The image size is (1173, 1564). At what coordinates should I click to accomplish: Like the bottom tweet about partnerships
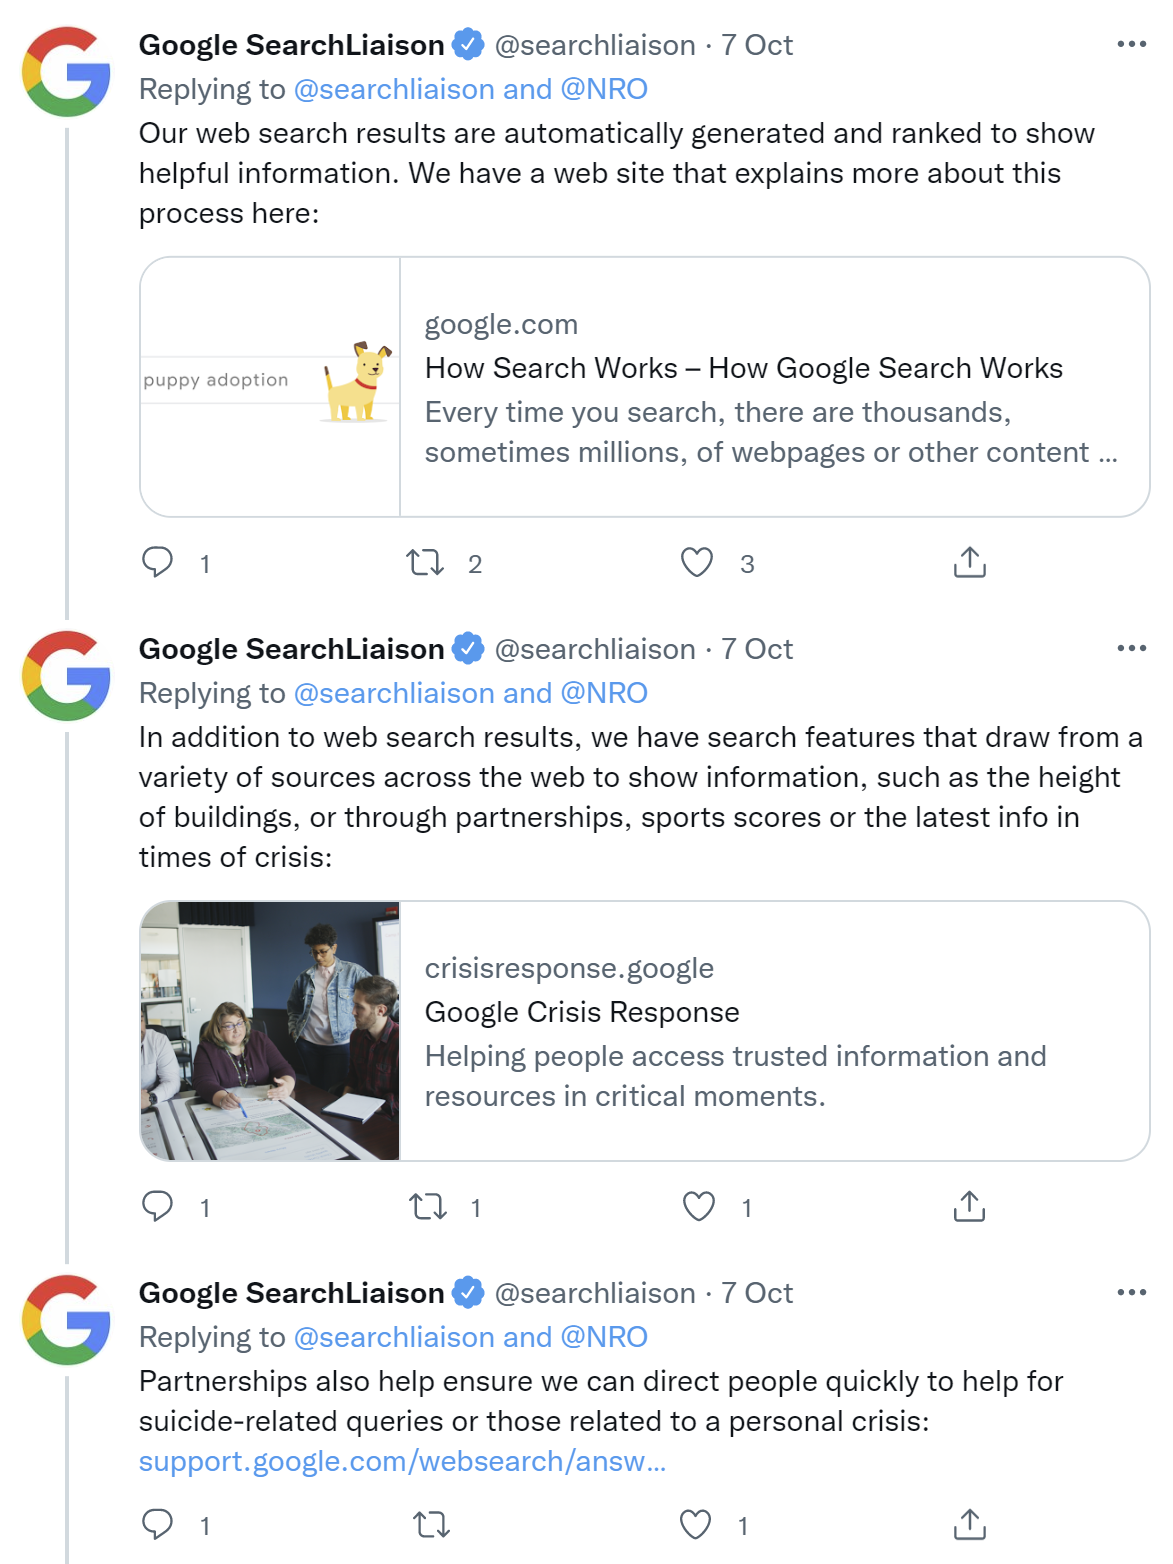[697, 1525]
